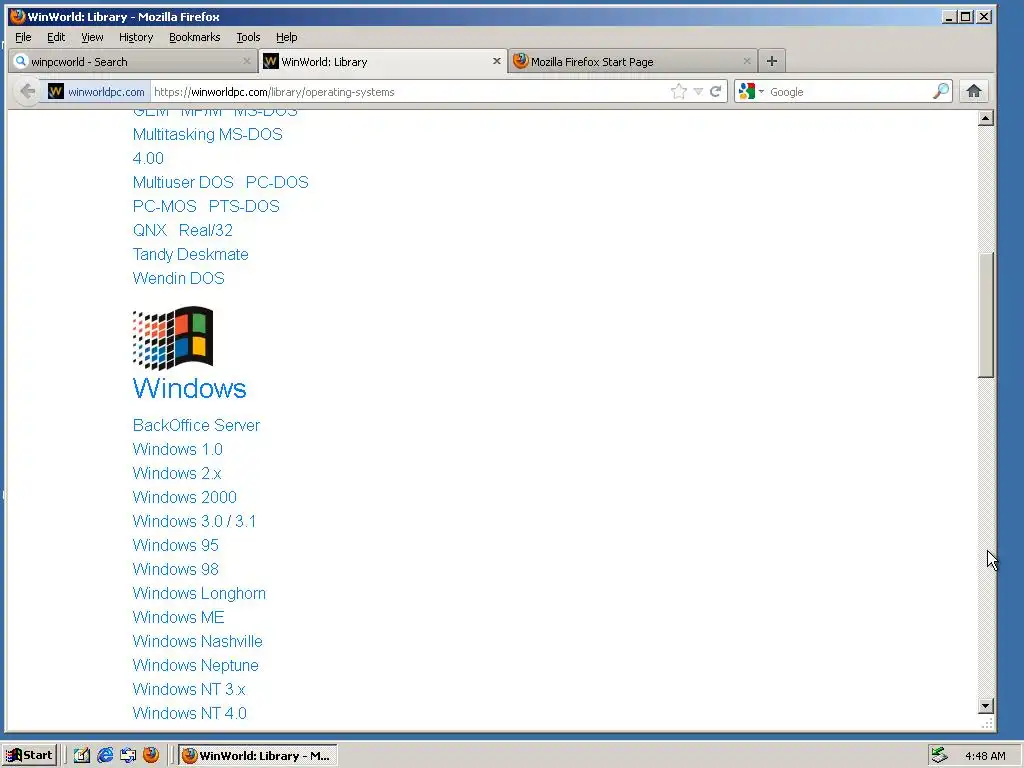Open the PC-MOS link

[x=165, y=206]
